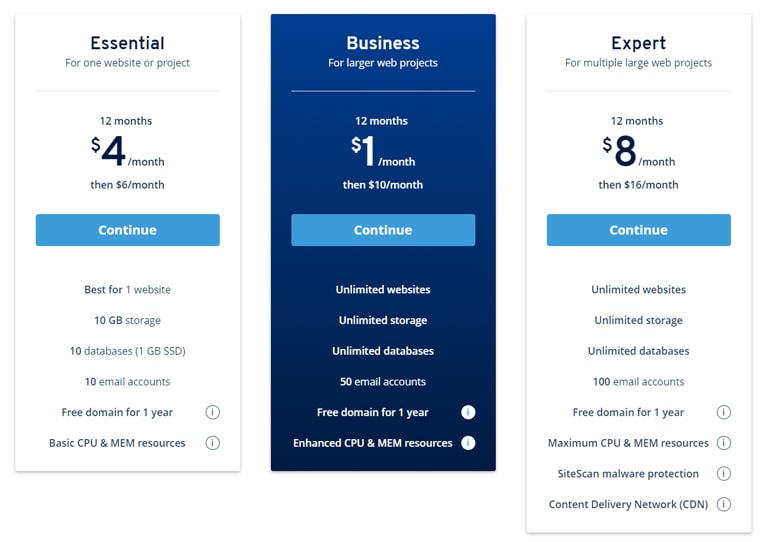Image resolution: width=768 pixels, height=542 pixels.
Task: Select the Business plan heading
Action: click(383, 43)
